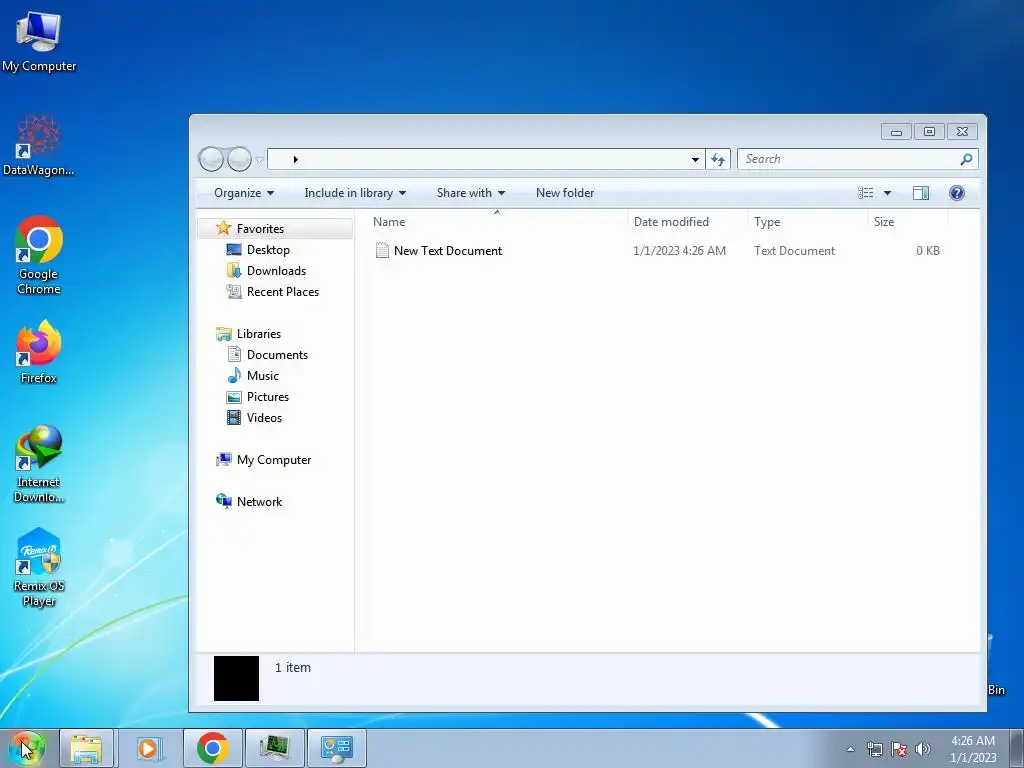1024x768 pixels.
Task: Open the Include in library menu
Action: 355,193
